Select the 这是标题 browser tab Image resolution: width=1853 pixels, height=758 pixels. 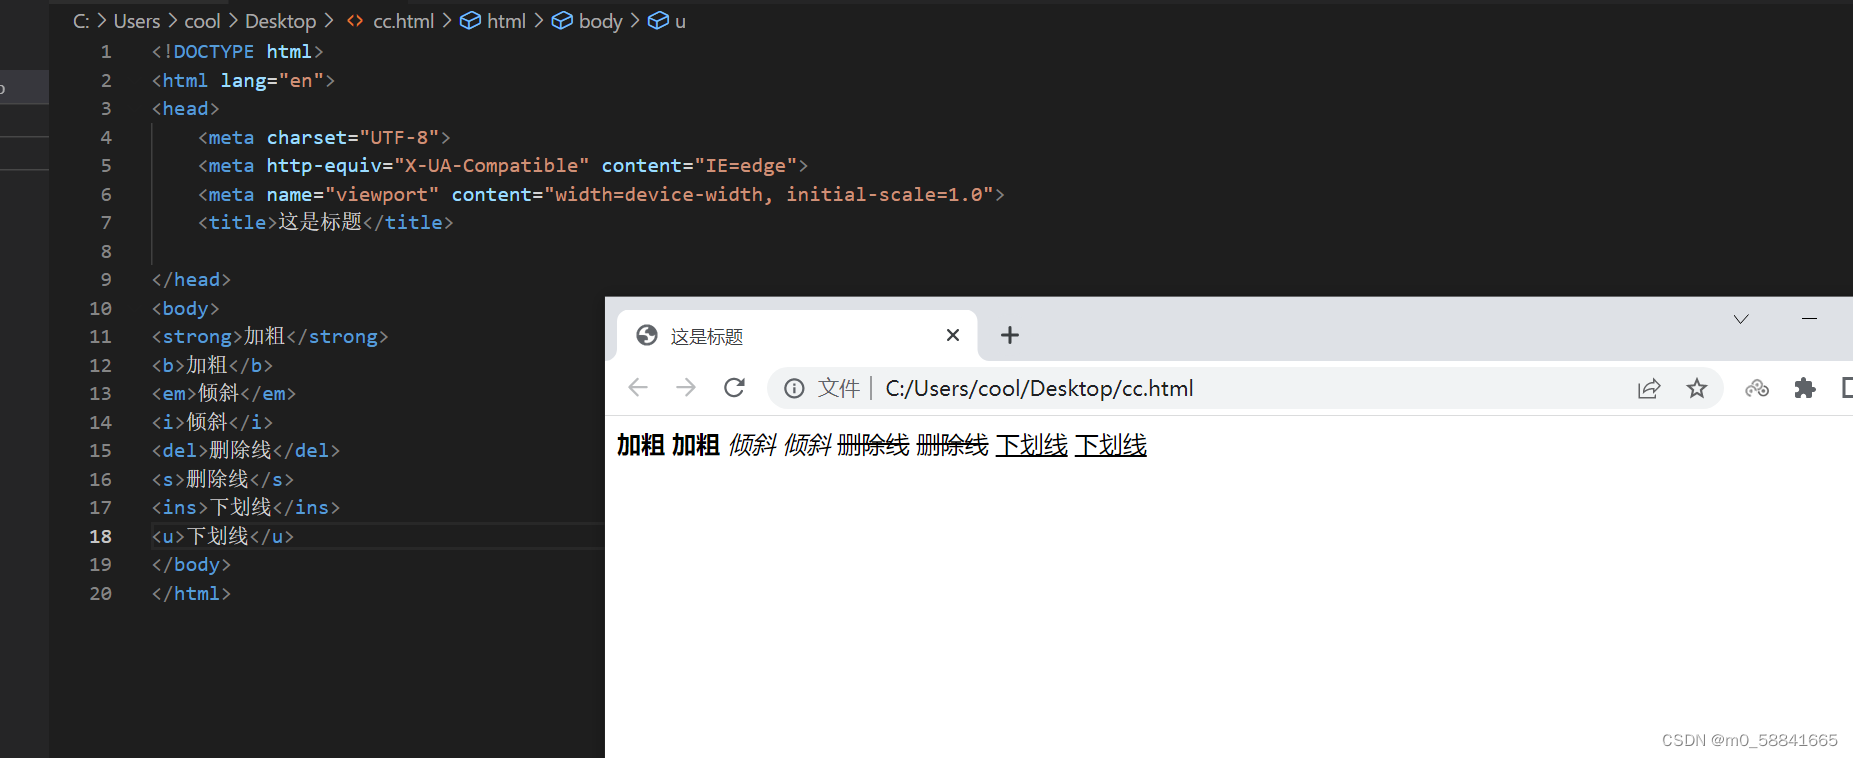tap(796, 336)
